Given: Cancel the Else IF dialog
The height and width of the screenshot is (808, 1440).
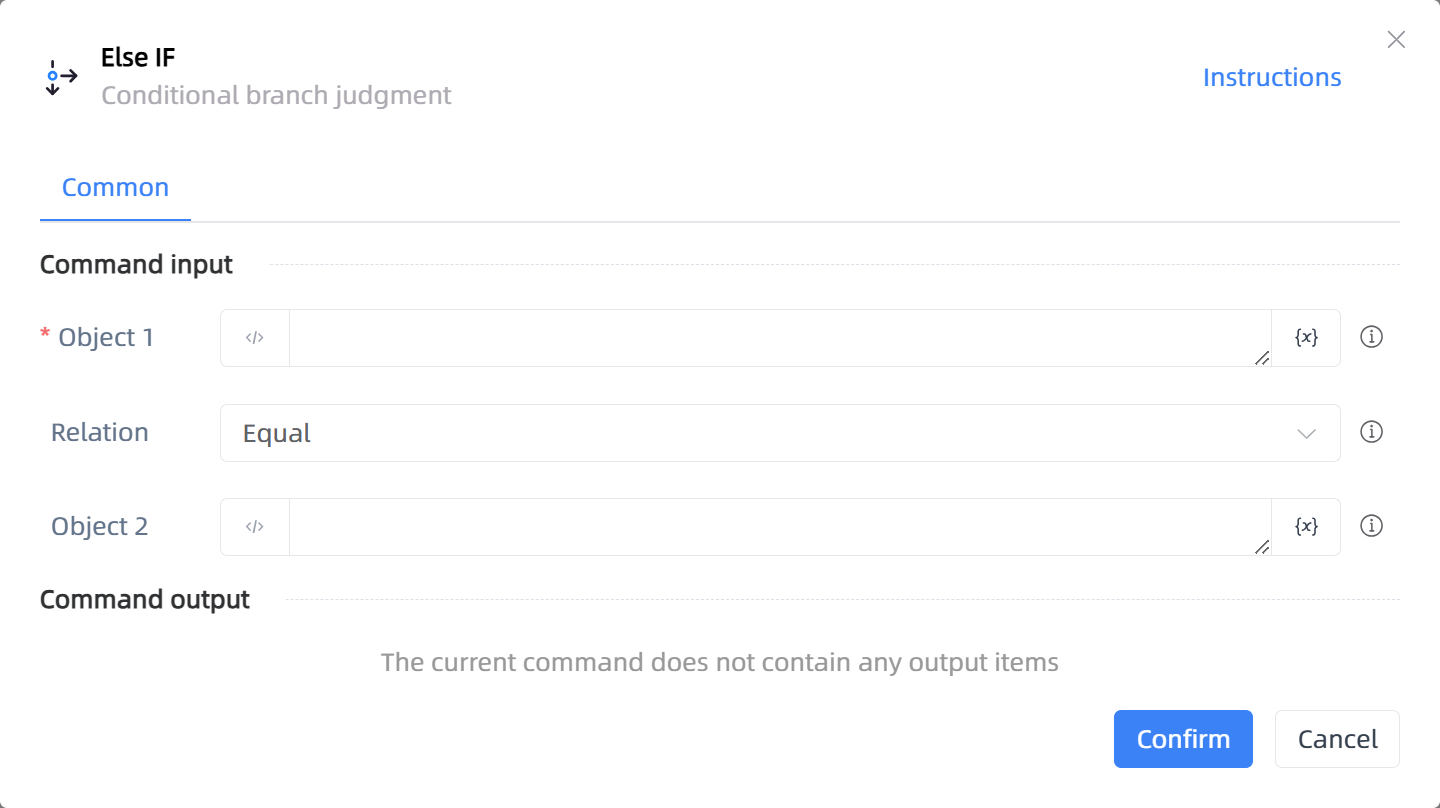Looking at the screenshot, I should [1337, 739].
